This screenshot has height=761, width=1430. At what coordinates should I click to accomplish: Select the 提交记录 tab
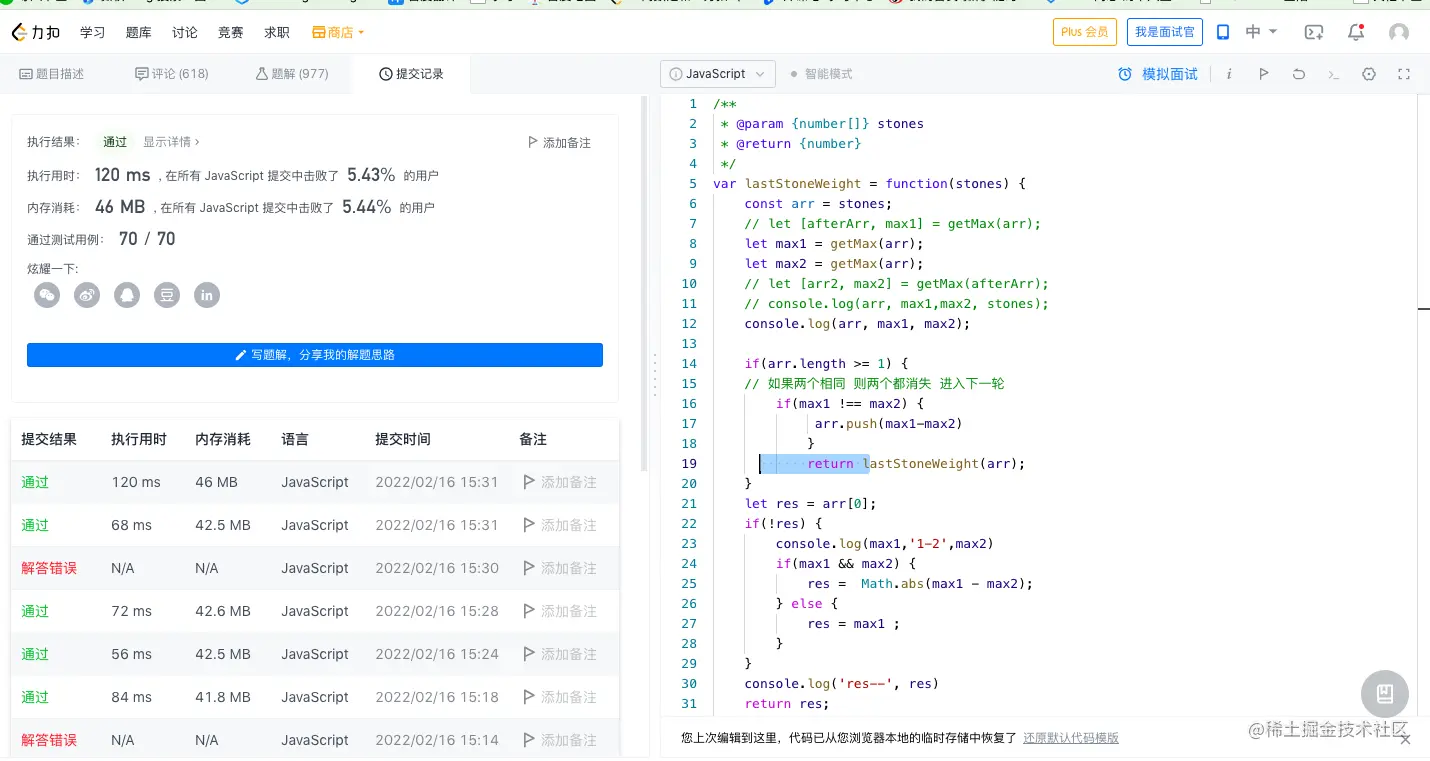click(411, 74)
